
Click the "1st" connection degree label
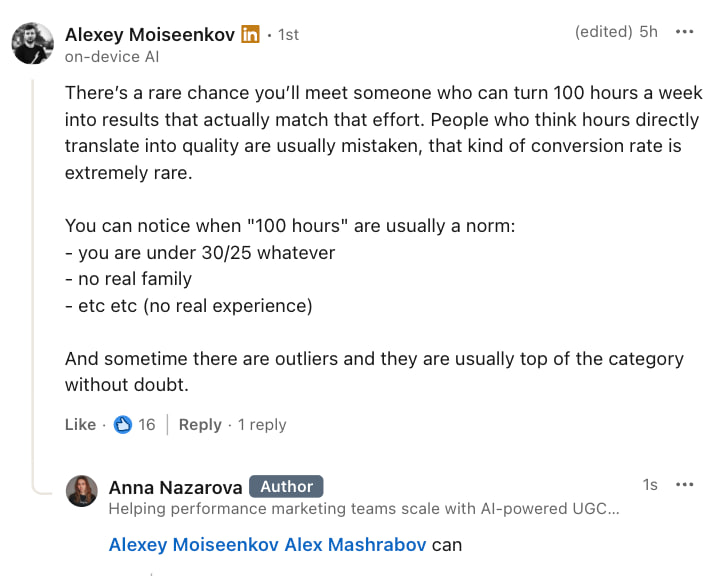tap(288, 35)
